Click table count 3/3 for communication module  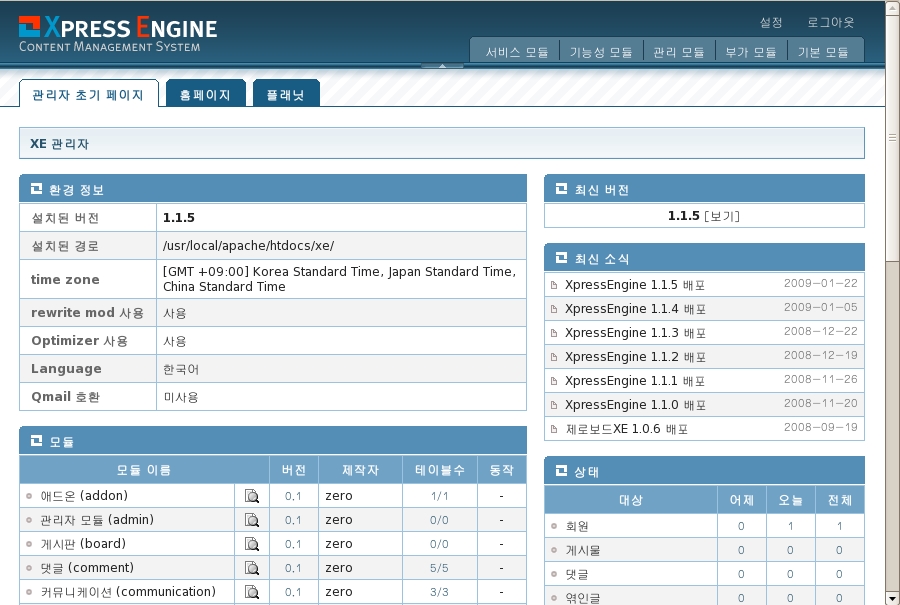tap(439, 592)
